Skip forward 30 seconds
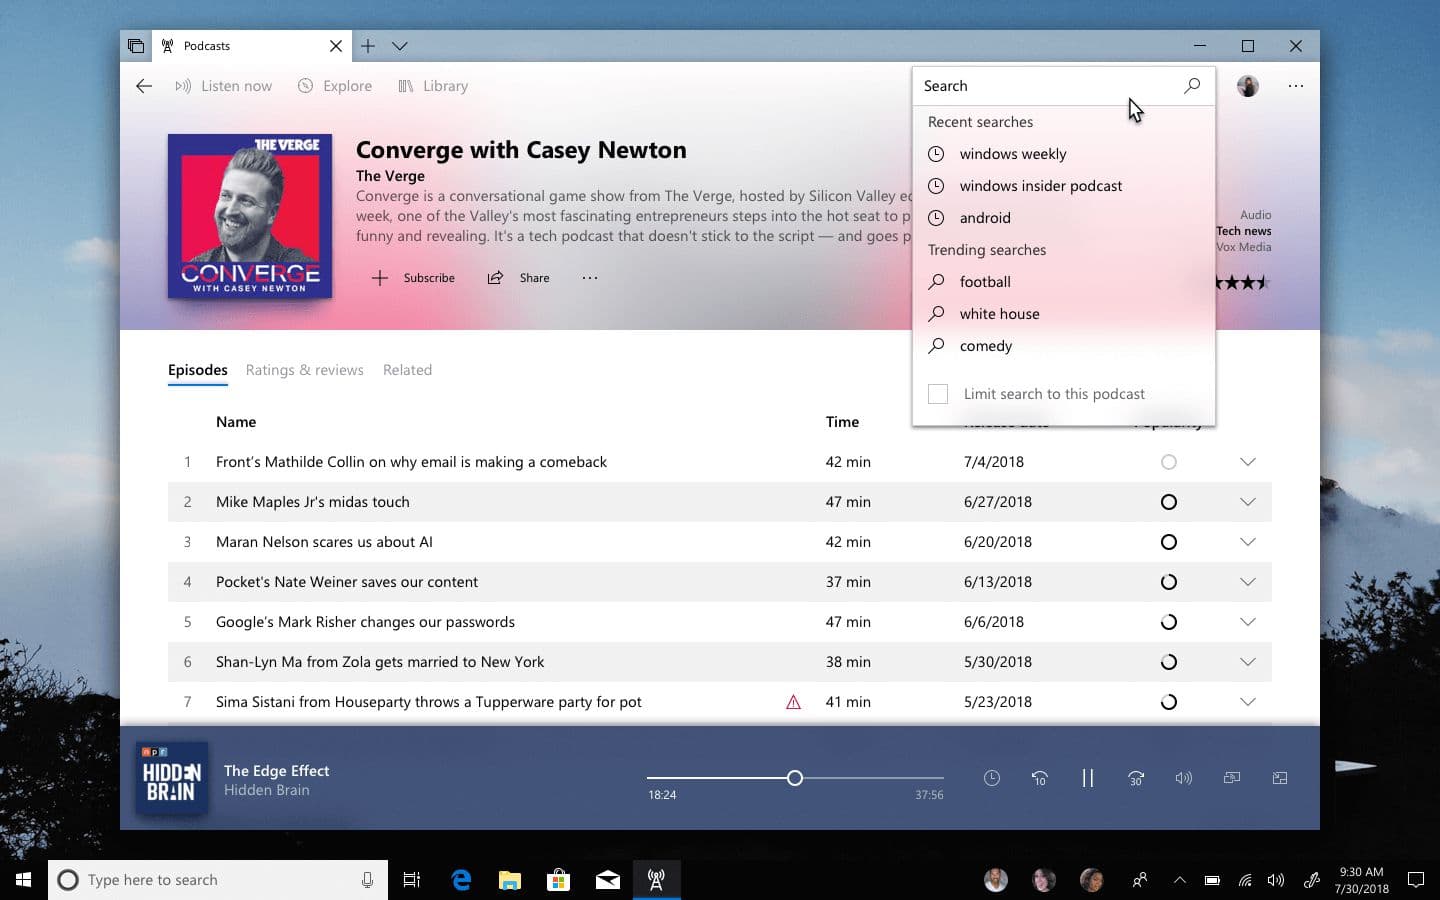 tap(1136, 778)
